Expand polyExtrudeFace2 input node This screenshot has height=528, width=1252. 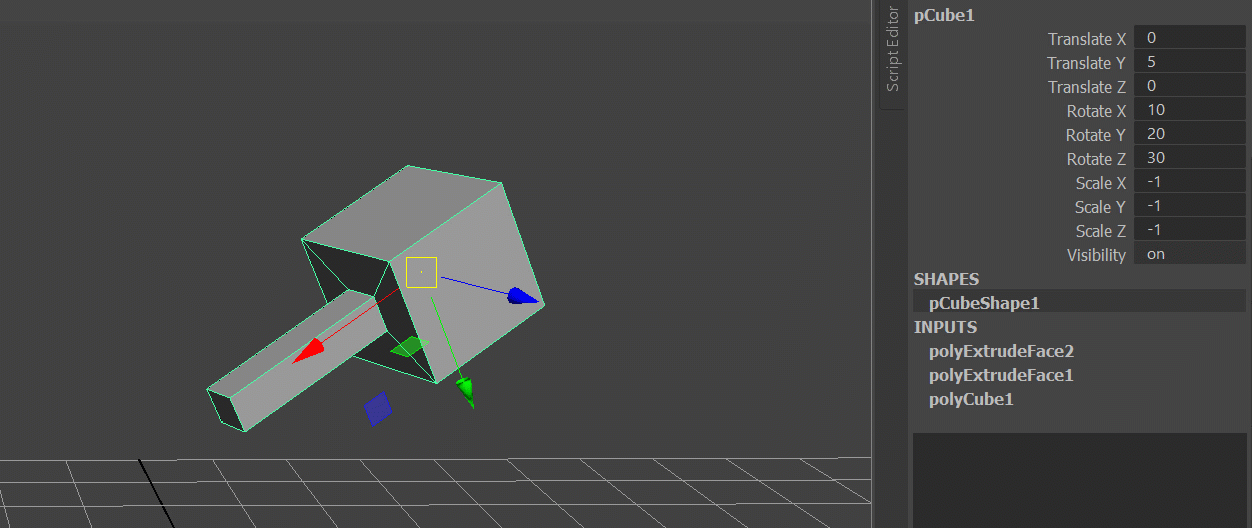1001,351
